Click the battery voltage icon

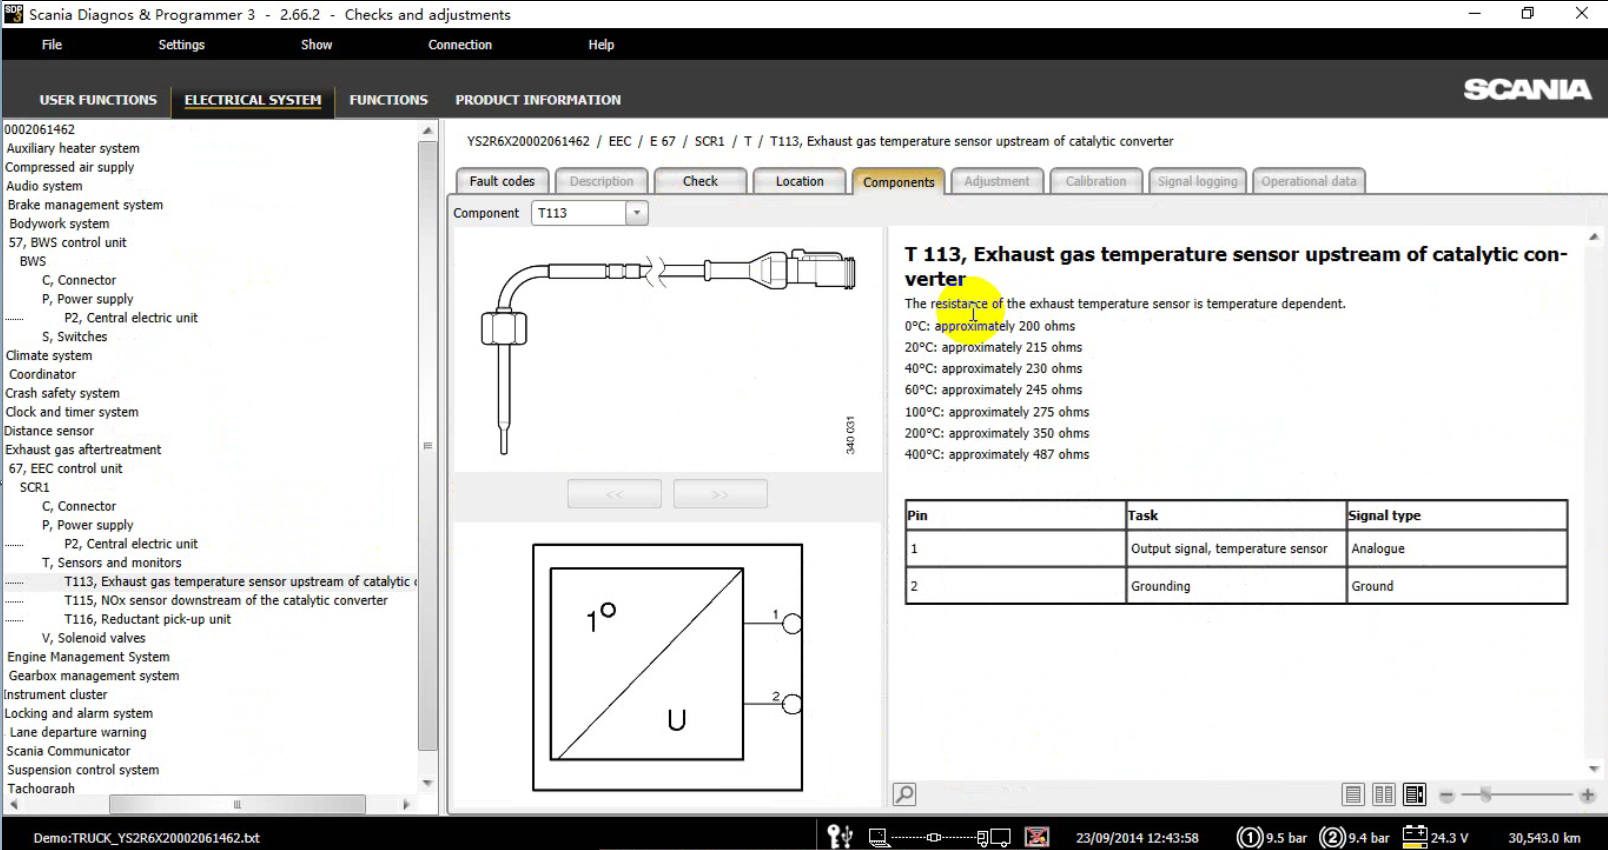(1415, 836)
